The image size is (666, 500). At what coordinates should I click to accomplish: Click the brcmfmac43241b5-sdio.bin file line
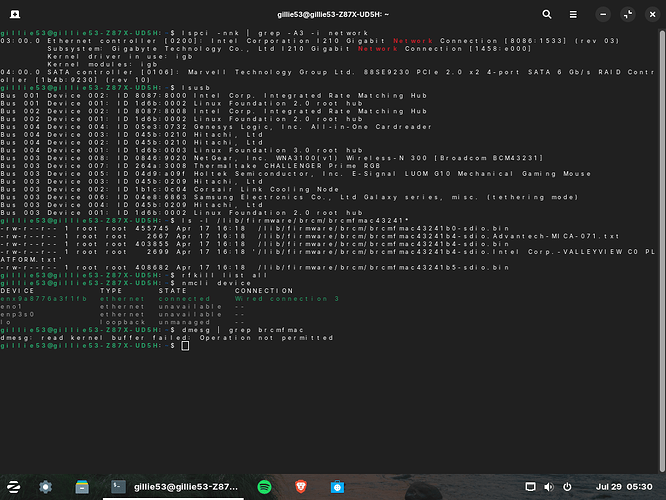coord(255,268)
